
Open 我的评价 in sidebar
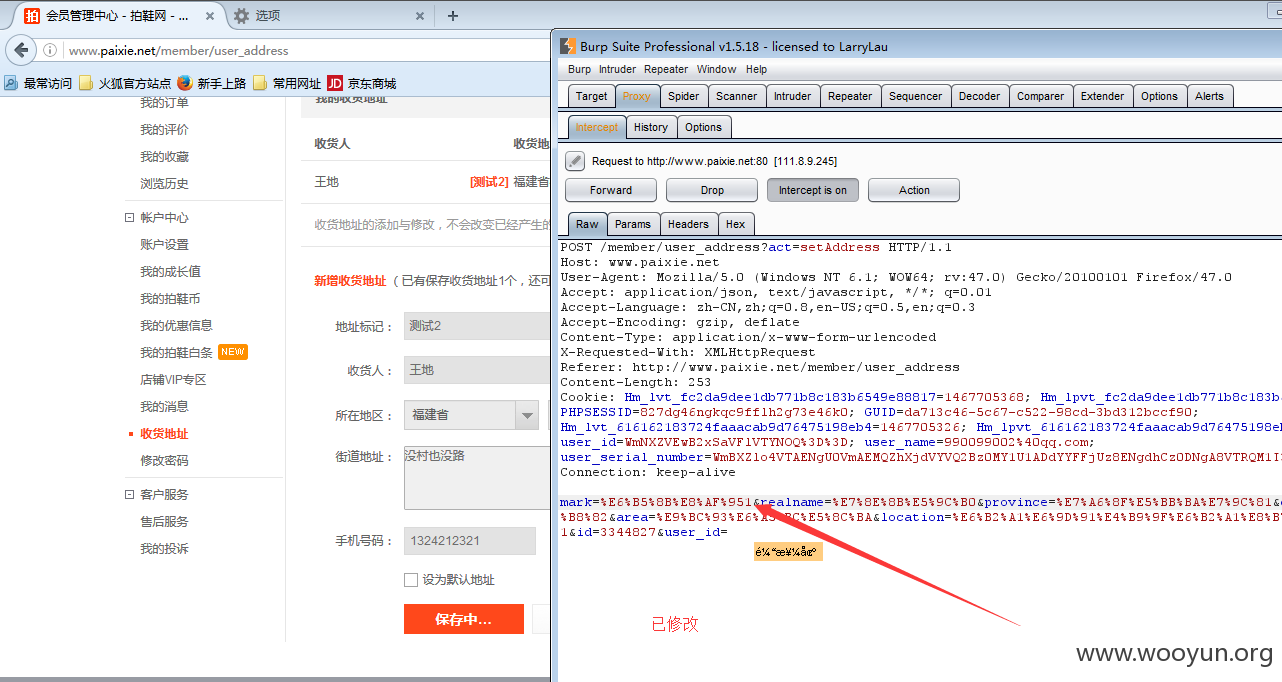tap(164, 129)
